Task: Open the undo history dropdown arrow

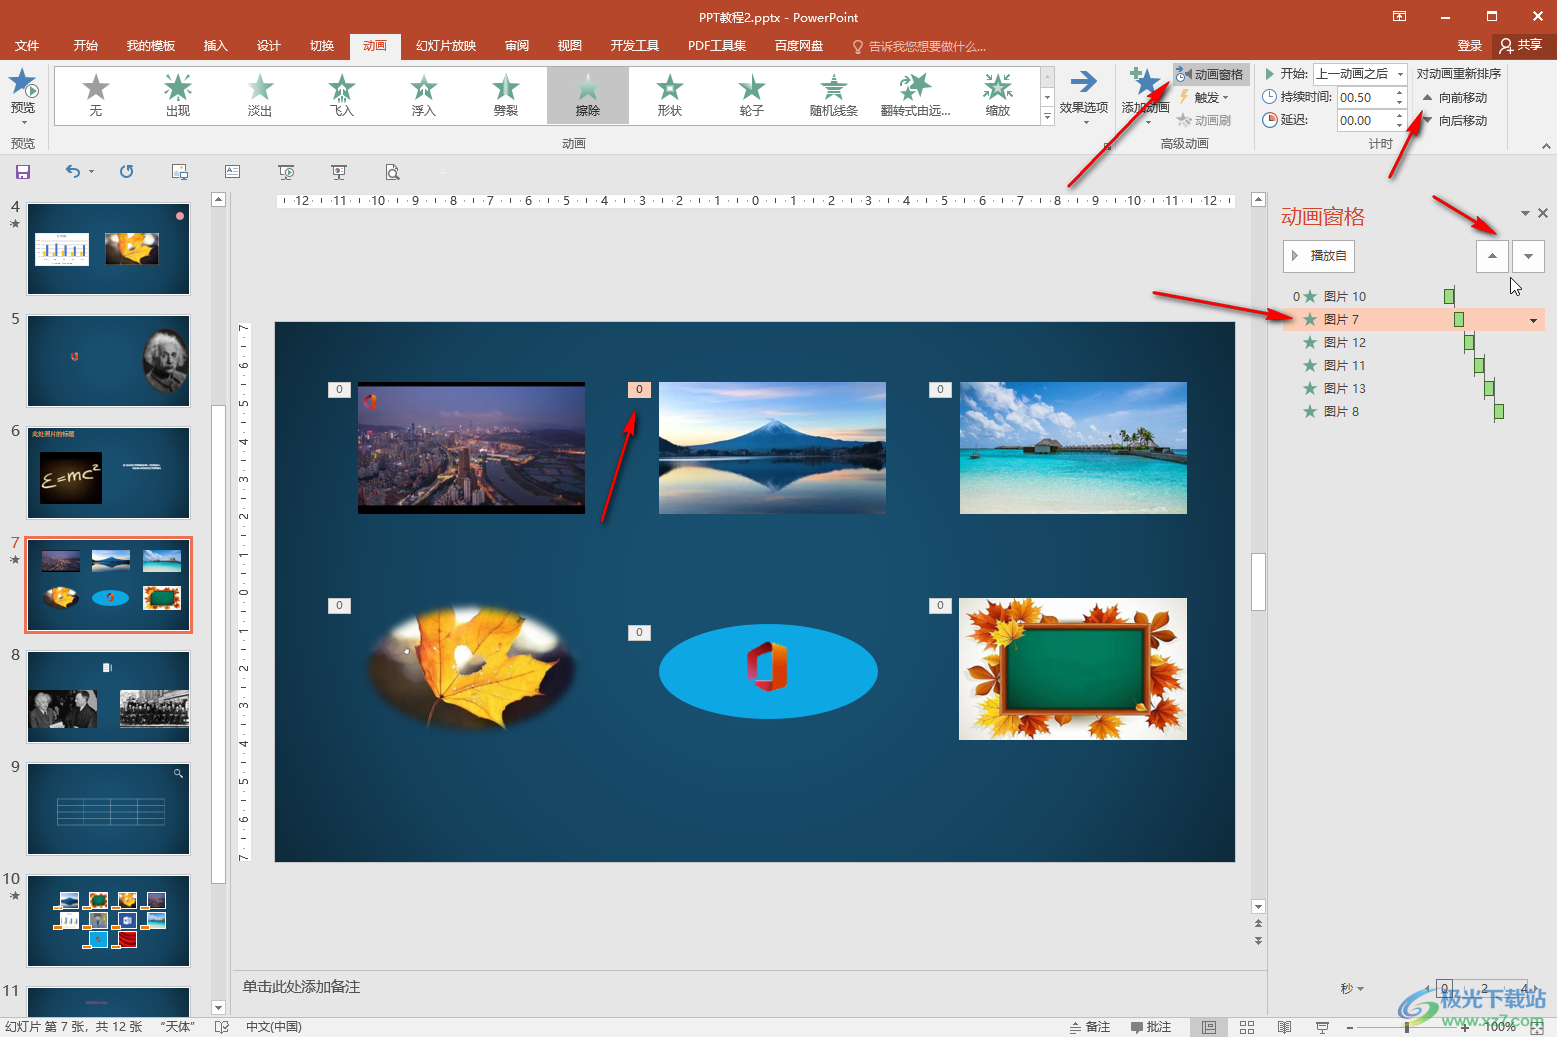Action: coord(91,172)
